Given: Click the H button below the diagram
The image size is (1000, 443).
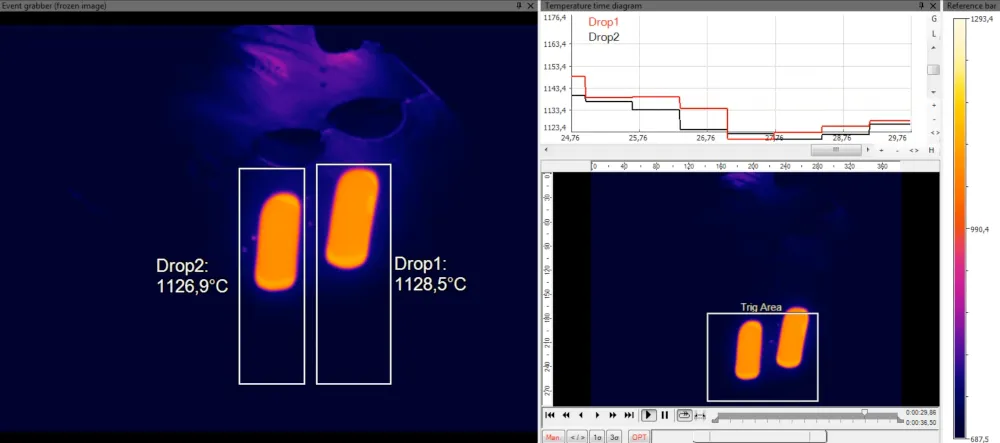Looking at the screenshot, I should point(931,150).
